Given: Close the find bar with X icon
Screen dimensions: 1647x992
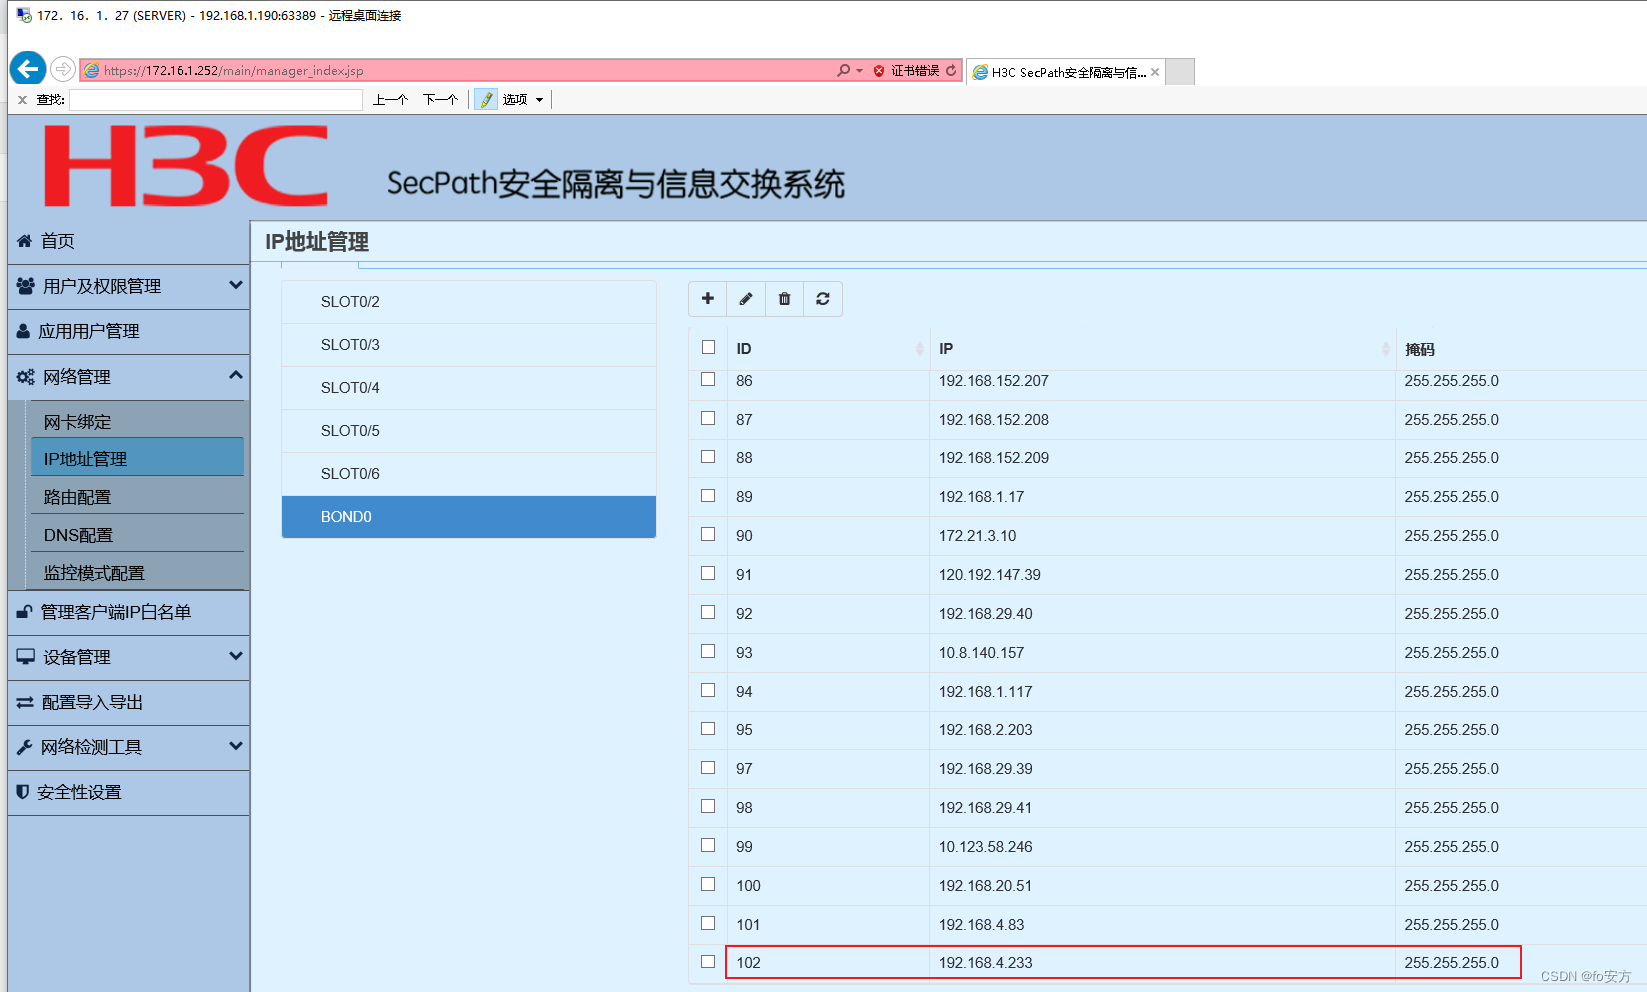Looking at the screenshot, I should [22, 100].
